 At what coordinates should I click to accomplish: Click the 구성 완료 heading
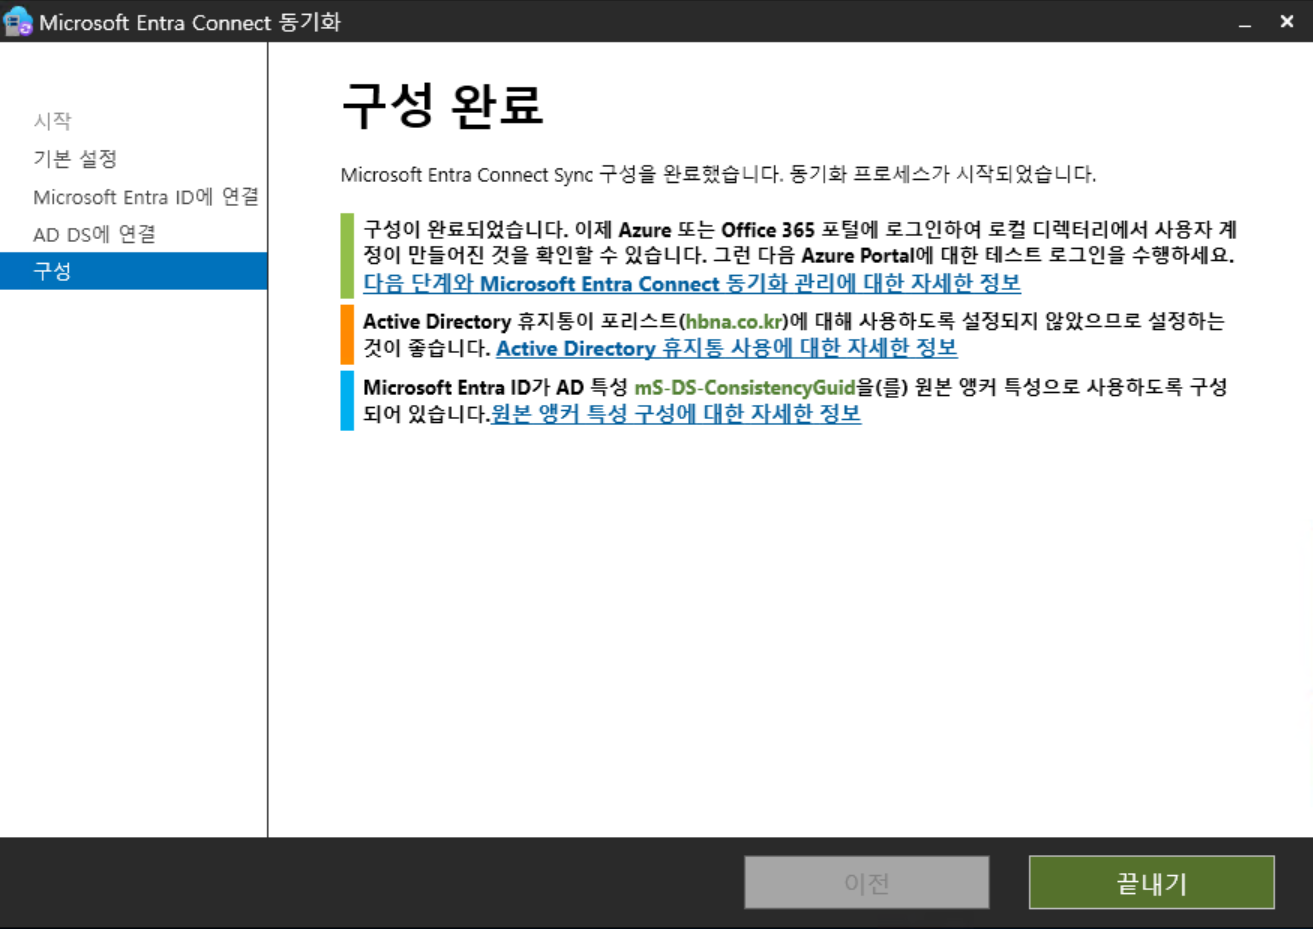(x=442, y=105)
